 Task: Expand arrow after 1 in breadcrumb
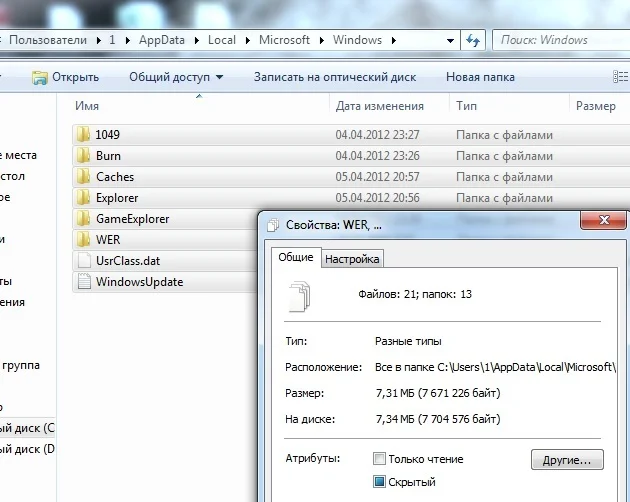click(x=127, y=40)
